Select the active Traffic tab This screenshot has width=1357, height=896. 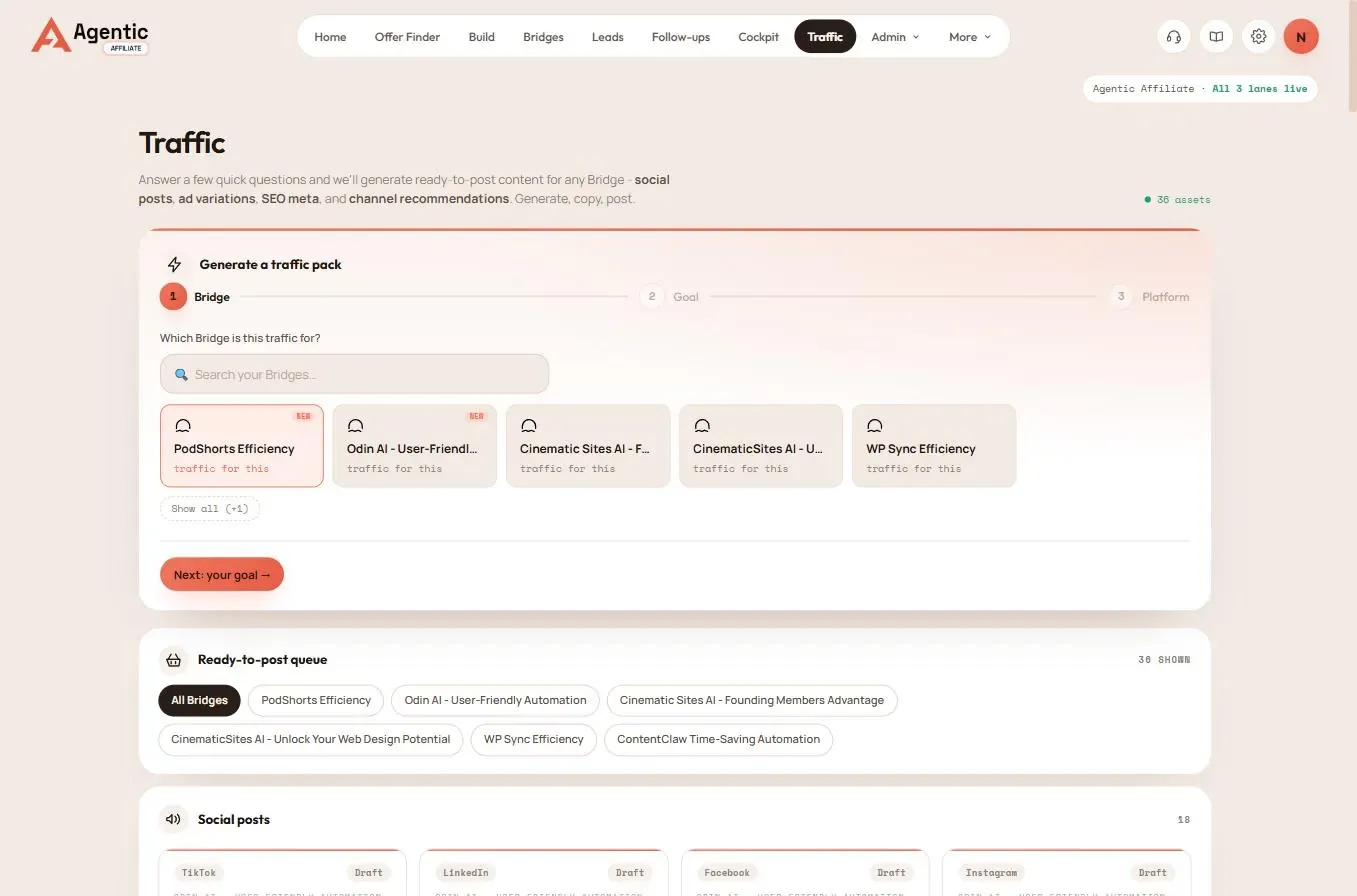[825, 37]
